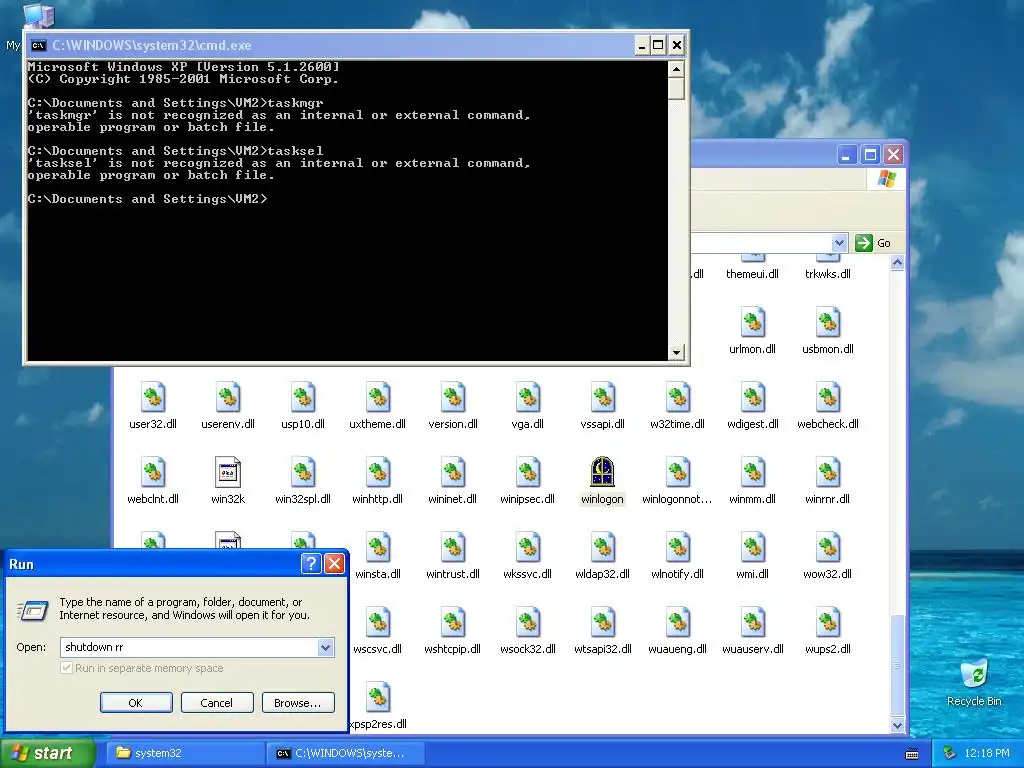Select the urlmon.dll file icon
This screenshot has height=768, width=1024.
point(753,323)
